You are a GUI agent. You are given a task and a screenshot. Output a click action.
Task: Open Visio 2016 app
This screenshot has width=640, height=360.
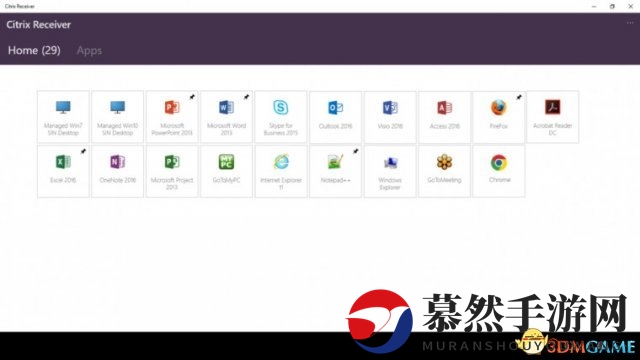(x=390, y=117)
